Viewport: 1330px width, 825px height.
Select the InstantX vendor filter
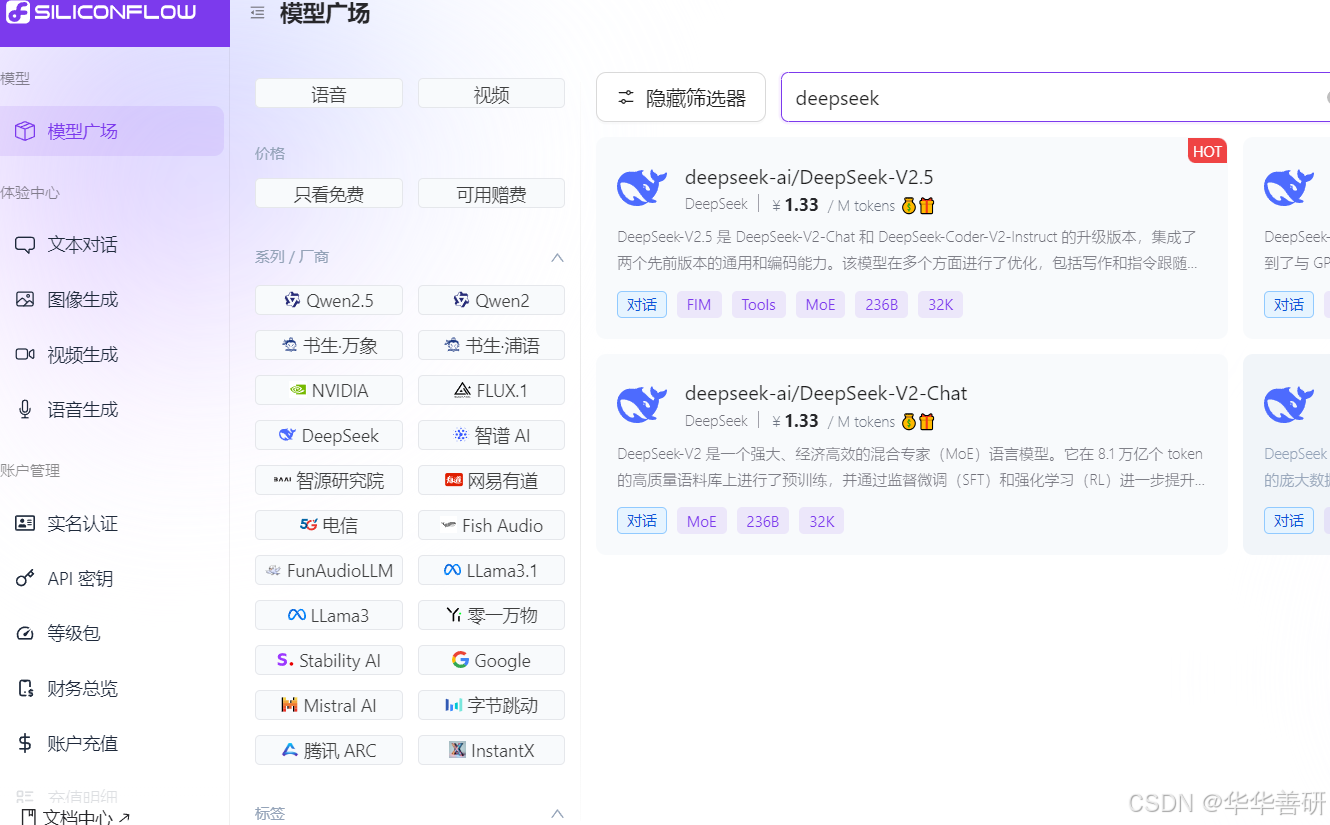(491, 750)
